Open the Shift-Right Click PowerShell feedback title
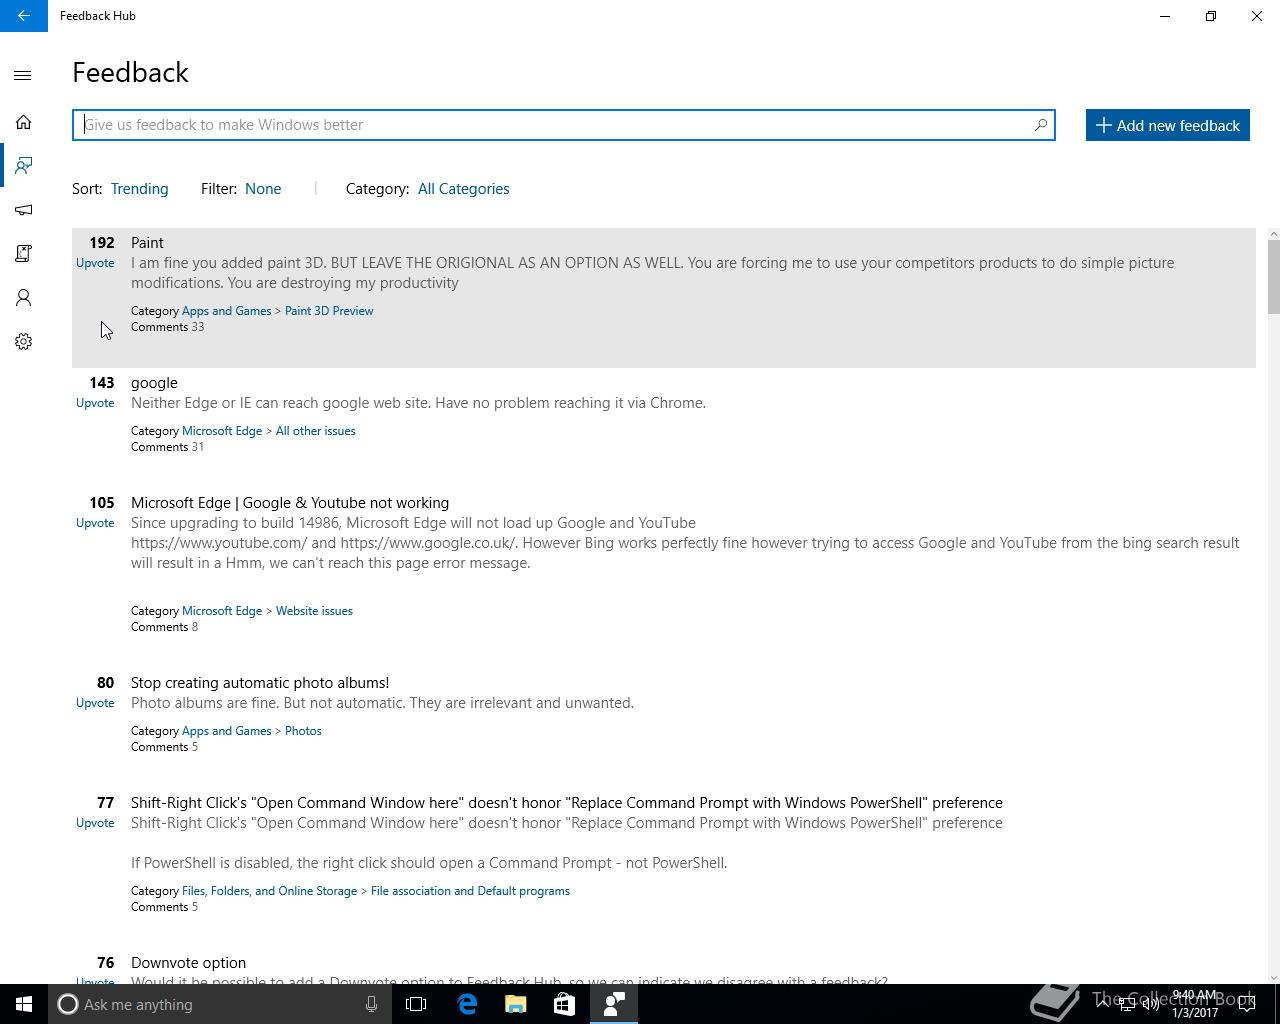Screen dimensions: 1280x1024 coord(566,803)
